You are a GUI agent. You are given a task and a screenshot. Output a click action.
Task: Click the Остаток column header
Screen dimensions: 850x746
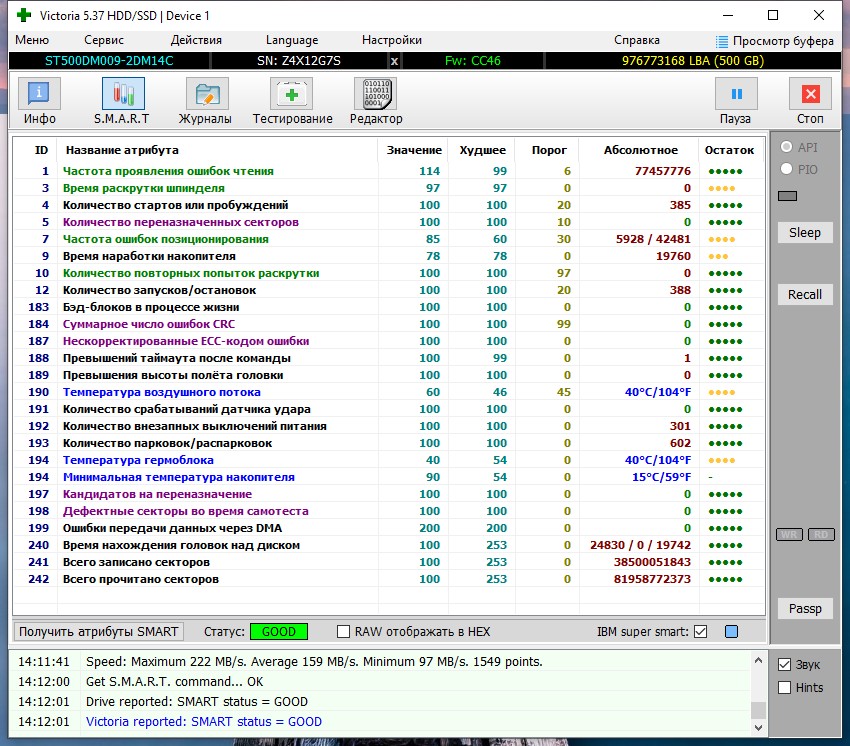click(x=730, y=150)
